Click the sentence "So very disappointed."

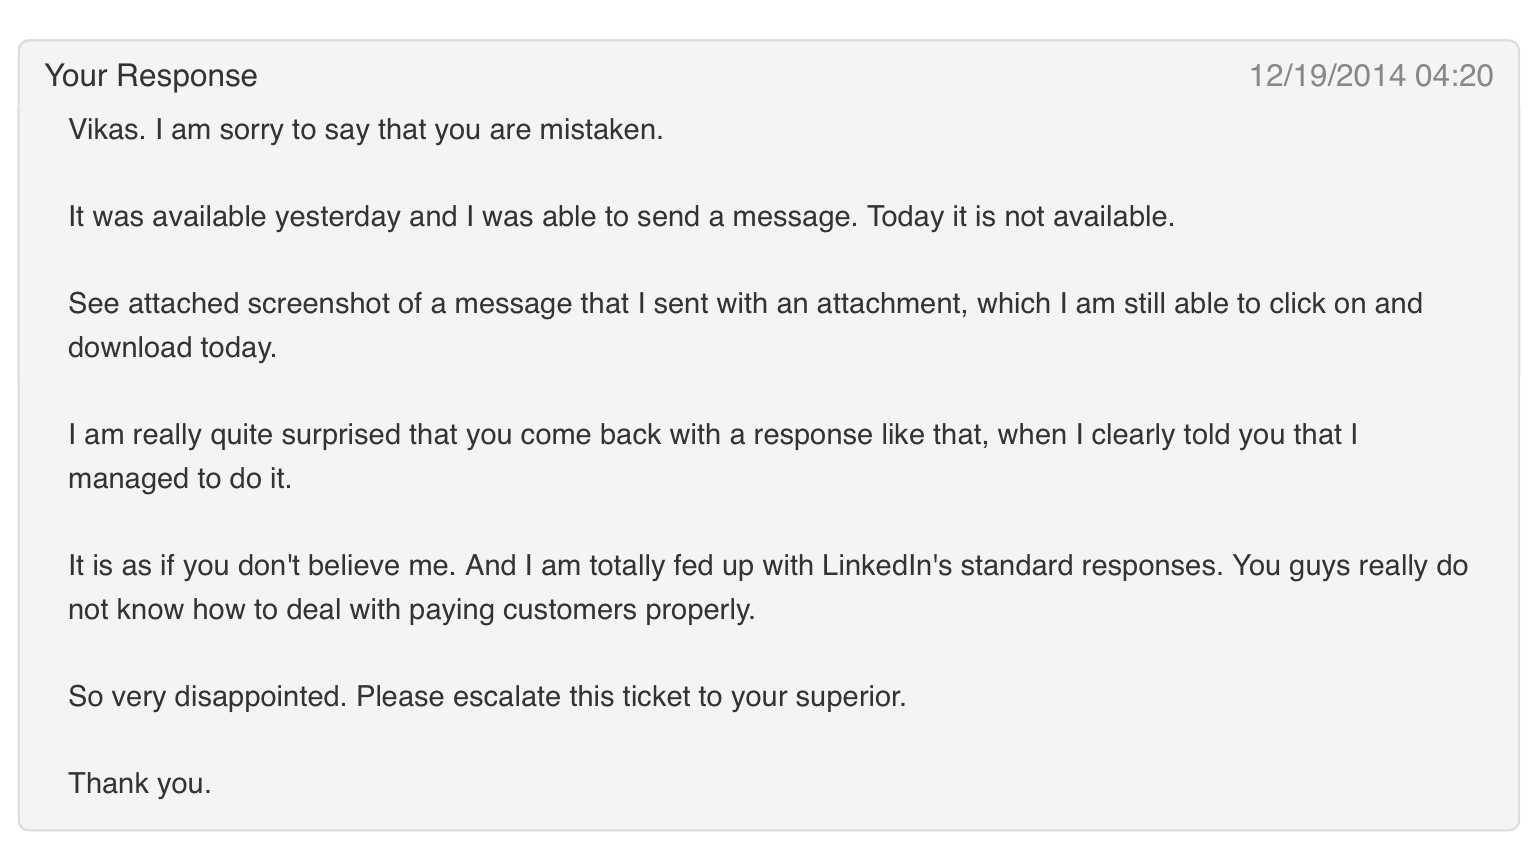[x=208, y=697]
